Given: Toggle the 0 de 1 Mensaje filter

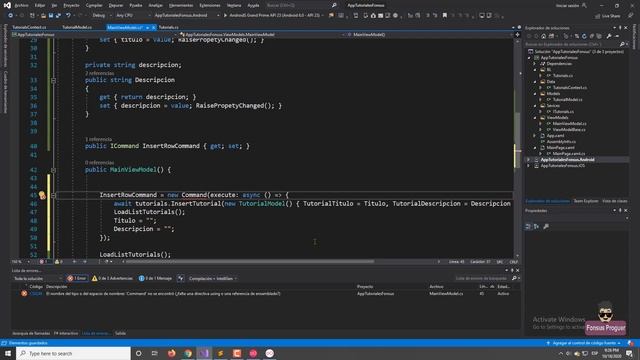Looking at the screenshot, I should click(155, 278).
